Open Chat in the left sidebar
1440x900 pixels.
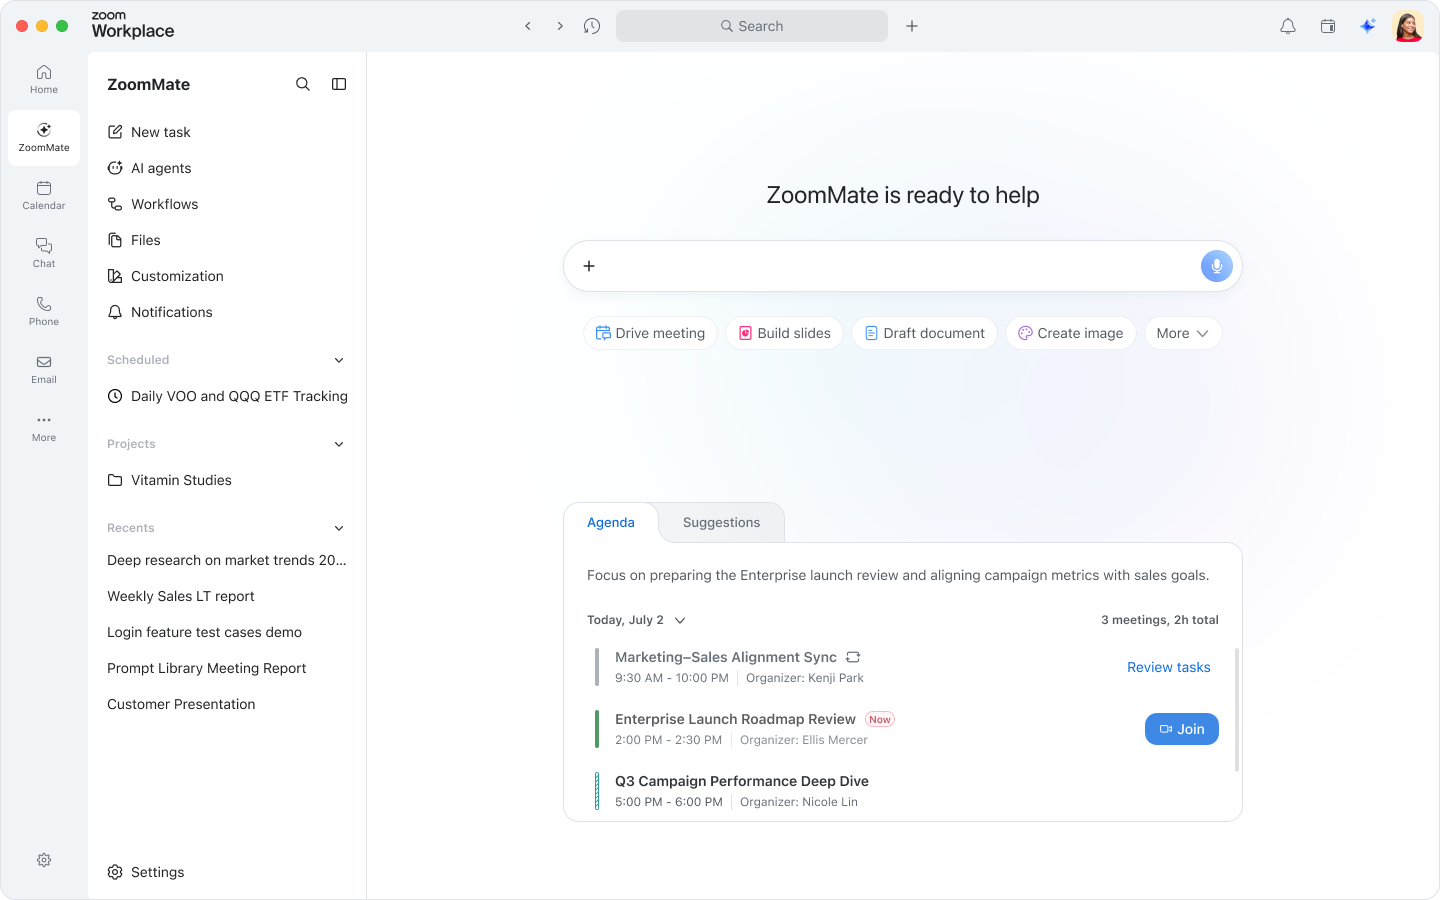44,253
